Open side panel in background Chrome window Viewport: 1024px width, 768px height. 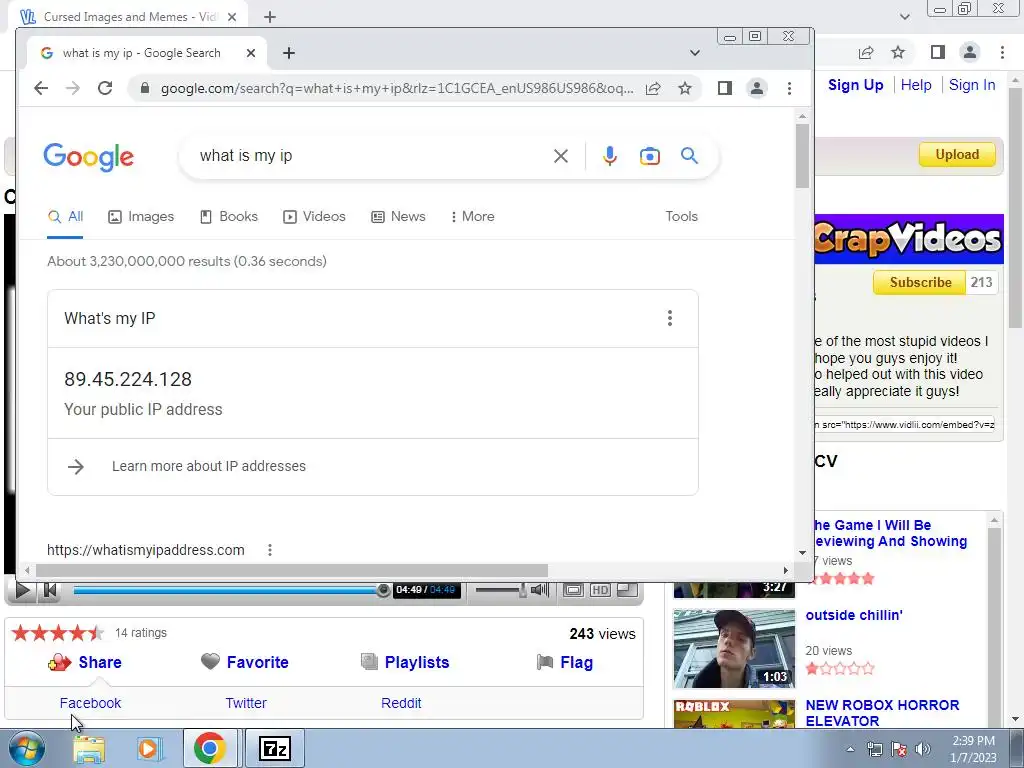coord(938,52)
